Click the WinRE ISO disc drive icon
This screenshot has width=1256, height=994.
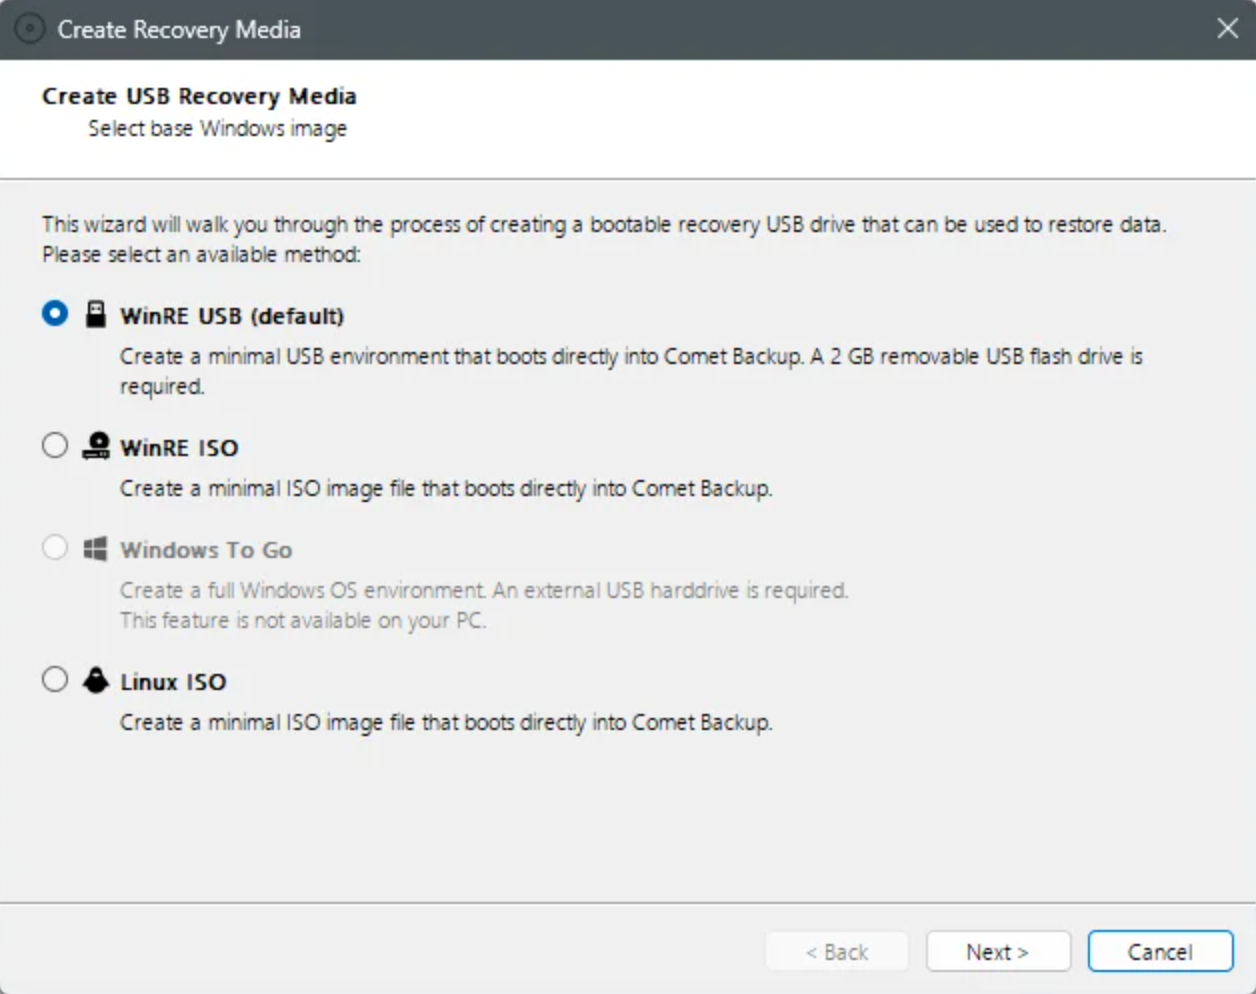96,446
